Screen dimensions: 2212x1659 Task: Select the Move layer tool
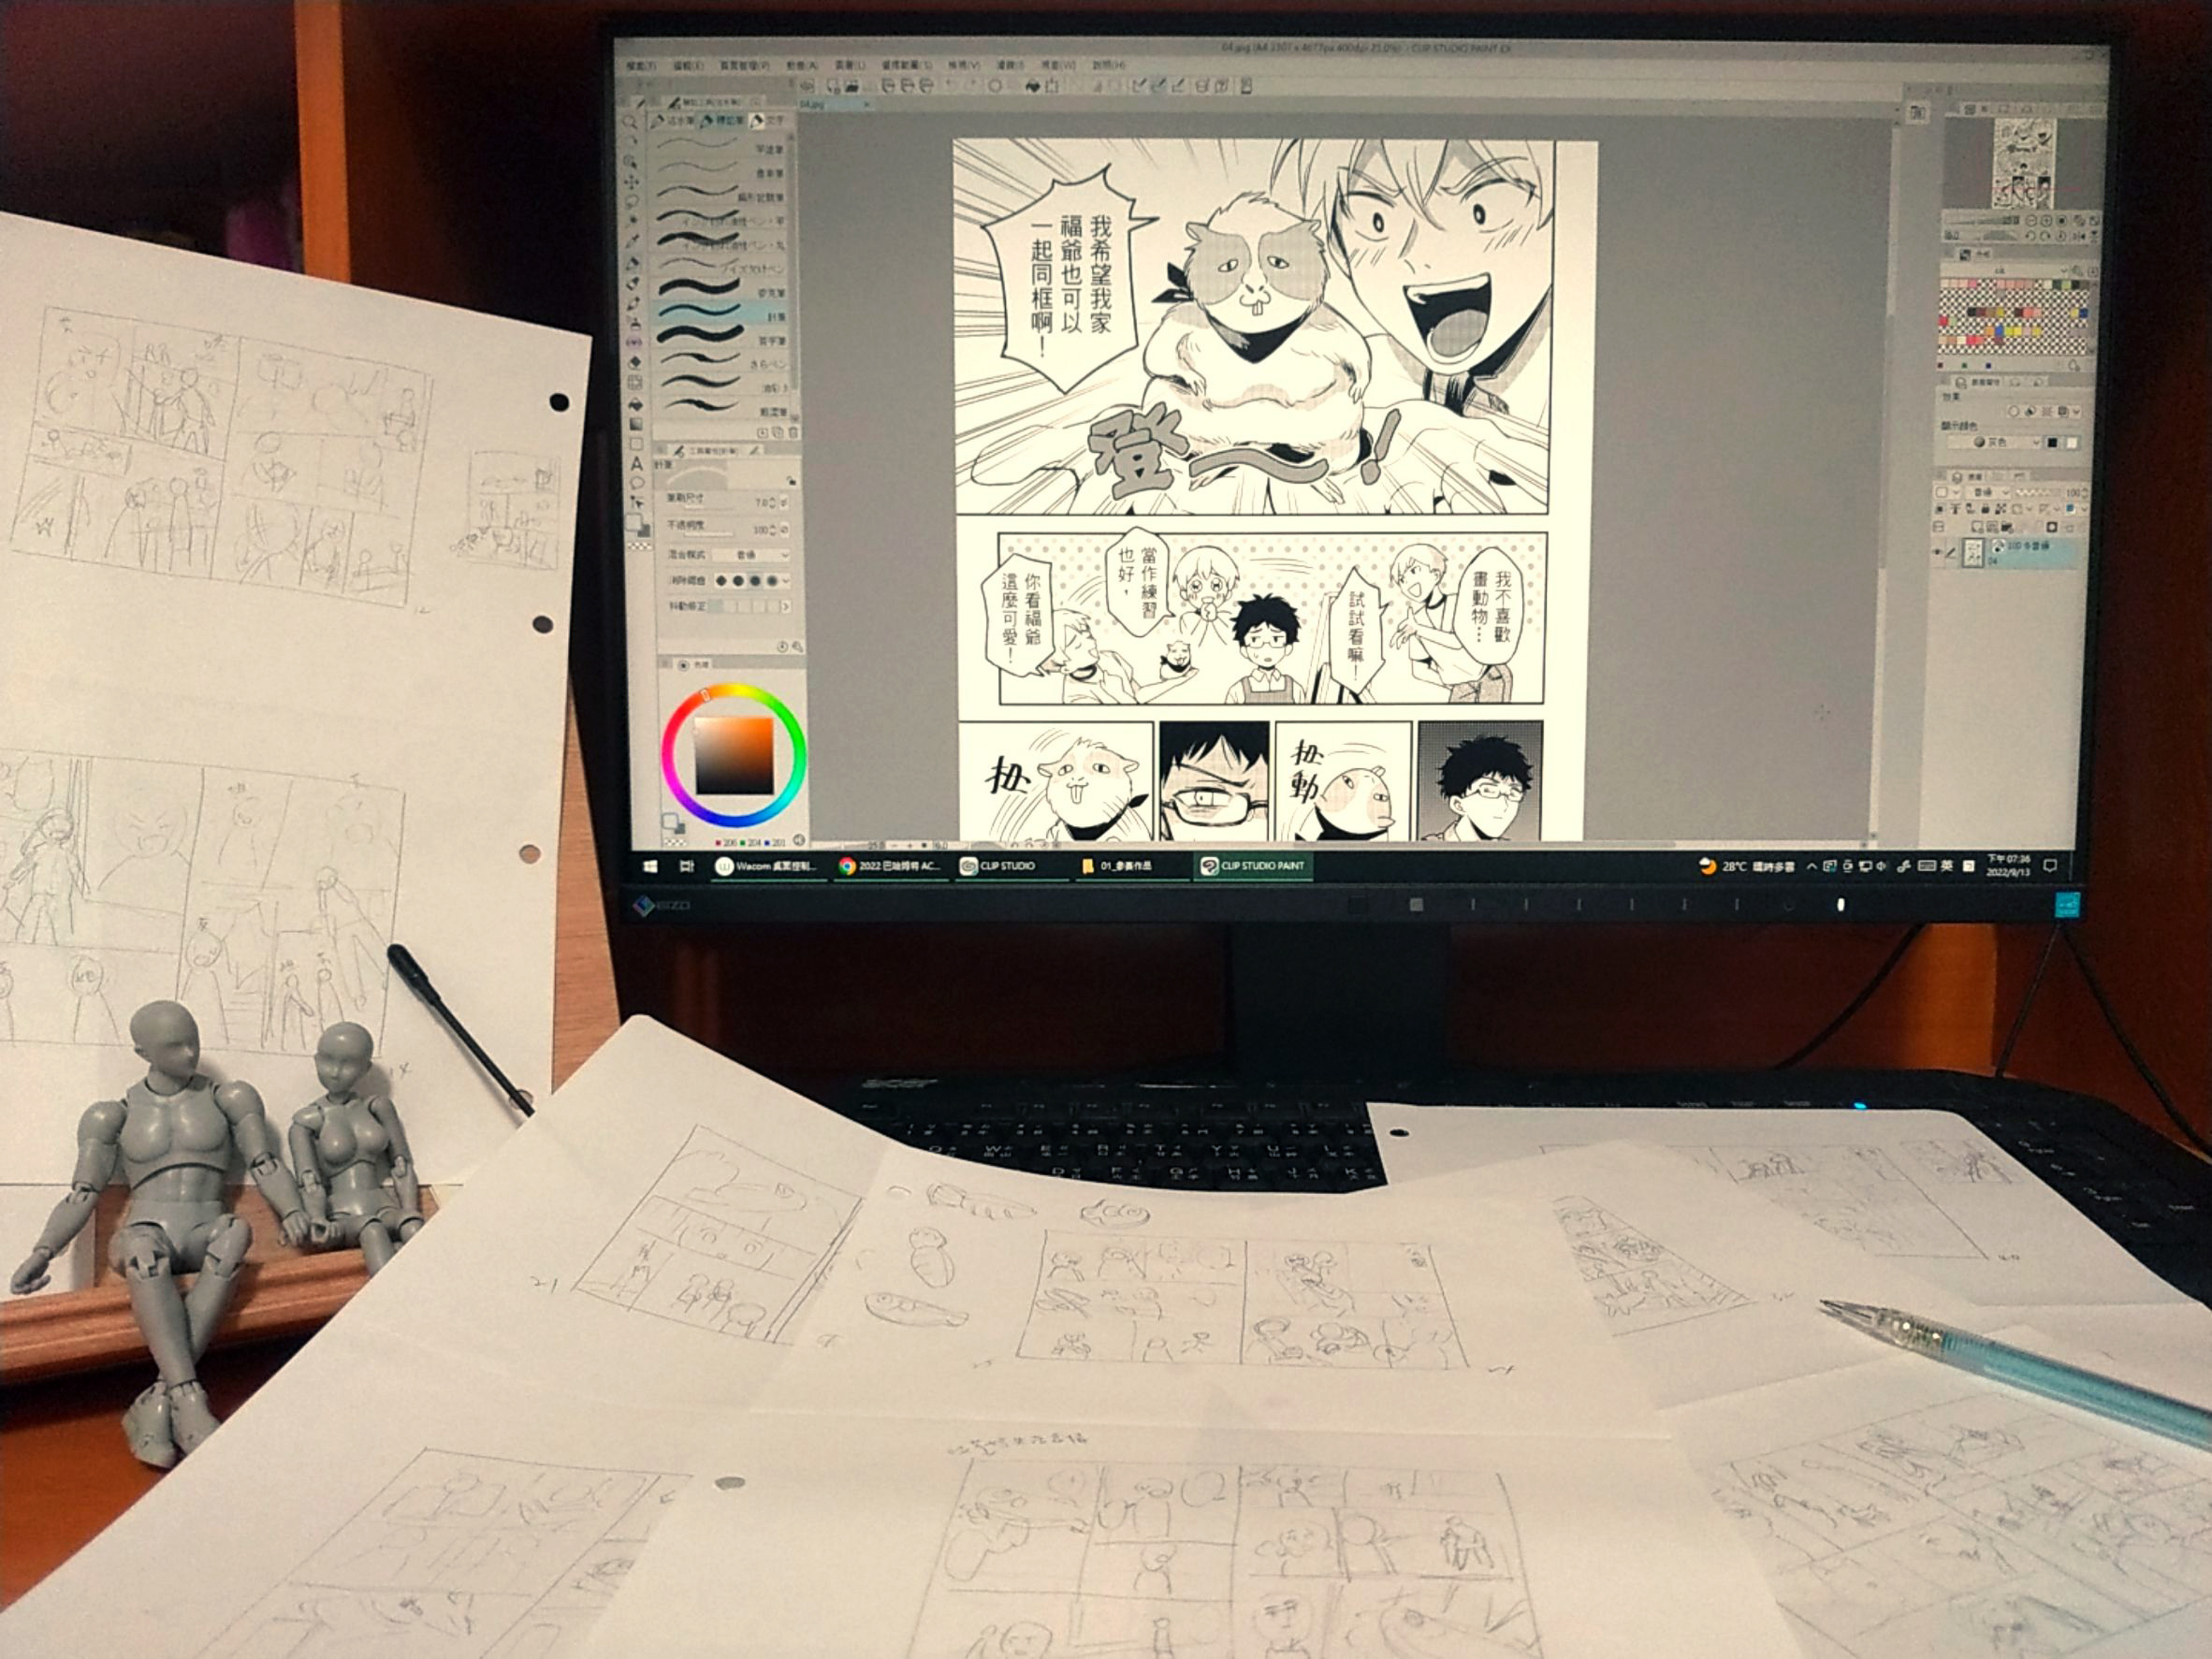(x=632, y=183)
